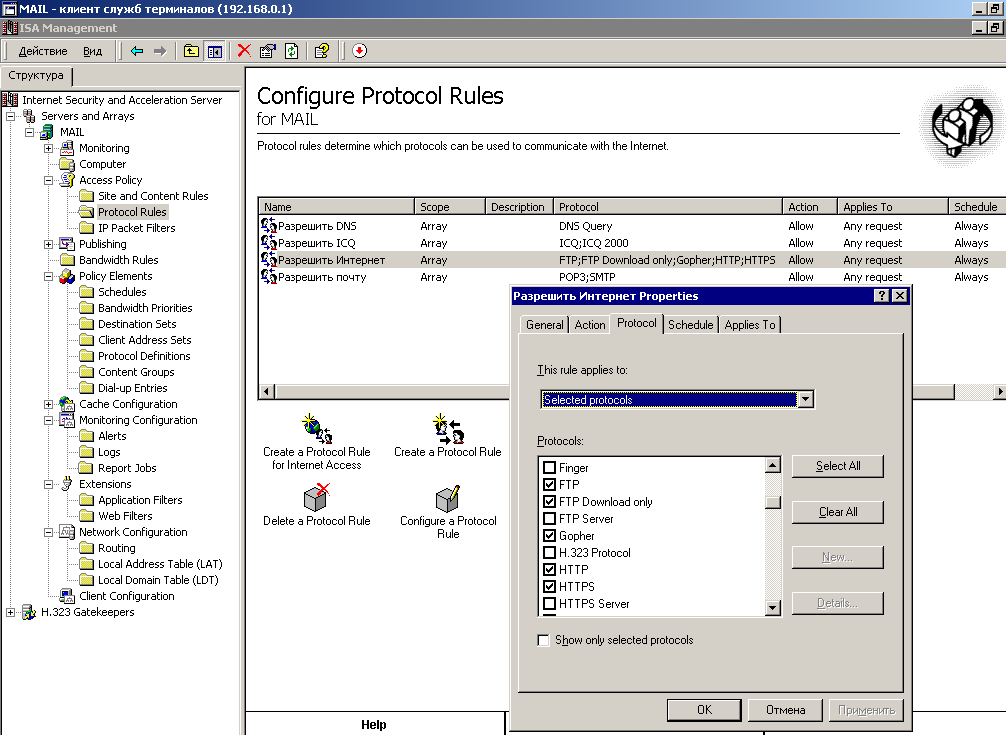
Task: Open the Properties toolbar icon
Action: click(x=268, y=51)
